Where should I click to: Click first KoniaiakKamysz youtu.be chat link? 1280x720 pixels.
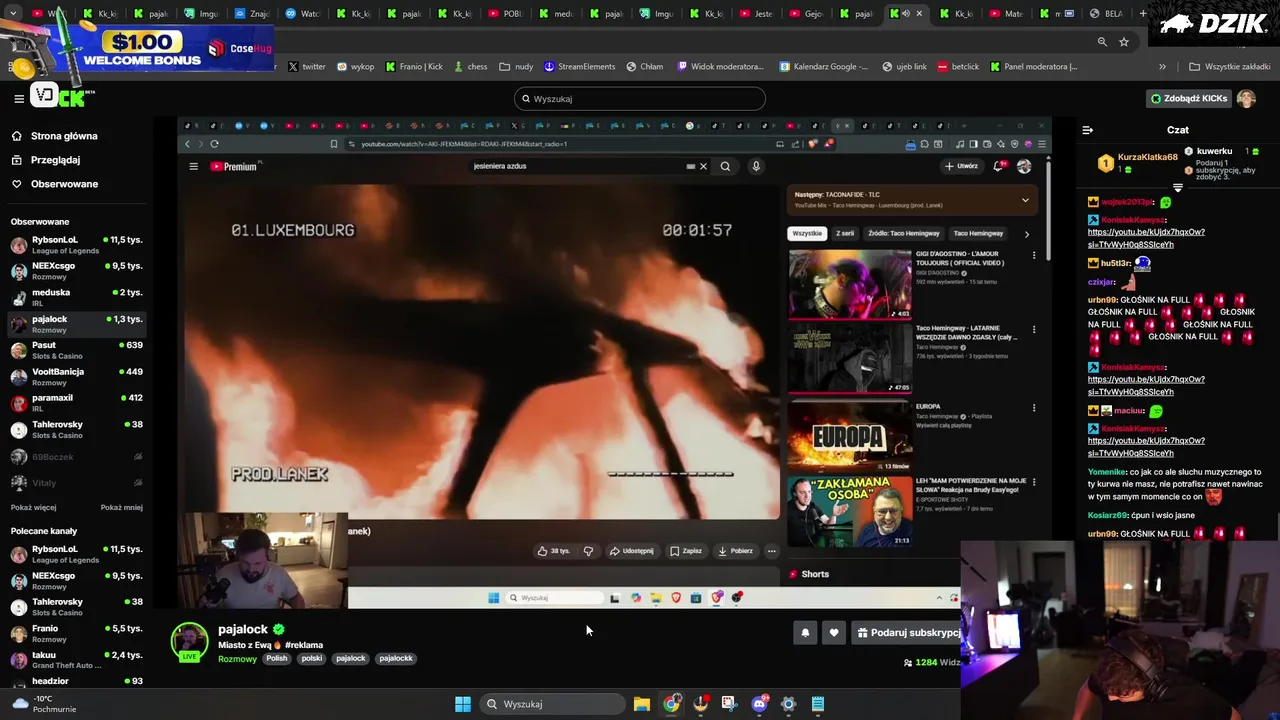pyautogui.click(x=1146, y=238)
